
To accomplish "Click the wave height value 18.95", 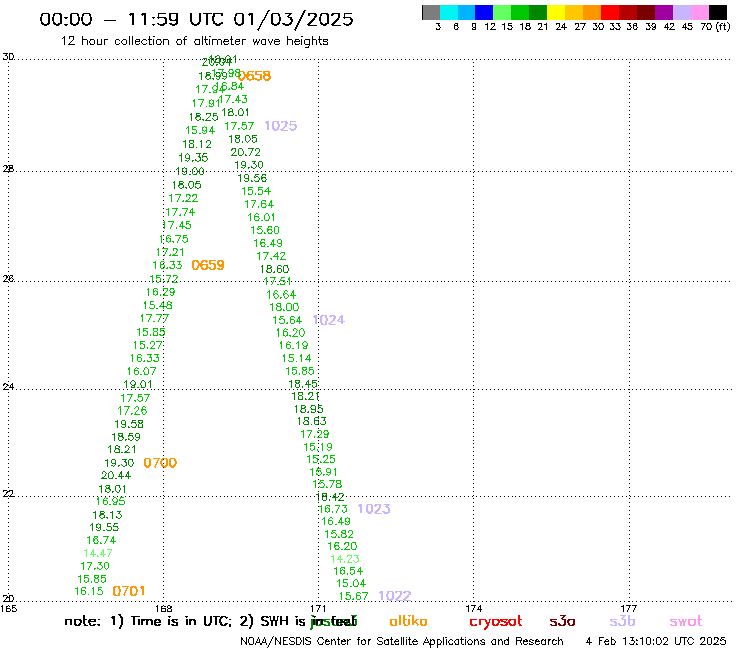I will (x=309, y=409).
